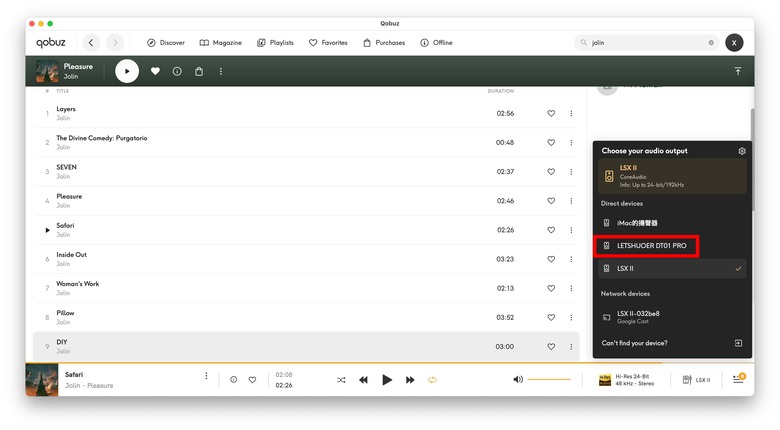Play the Pleasure album from the header
Viewport: 780px width, 430px height.
click(127, 71)
